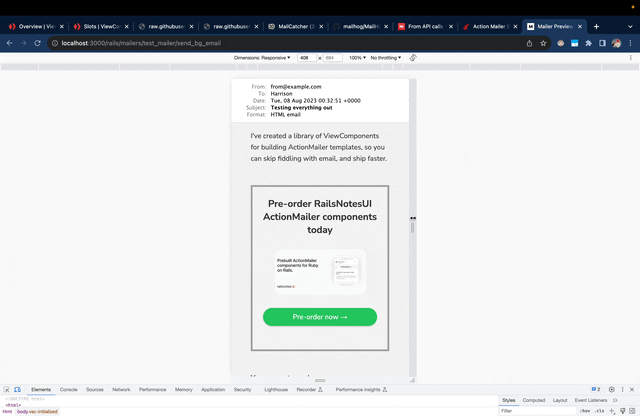Close the DevTools panel

(632, 389)
